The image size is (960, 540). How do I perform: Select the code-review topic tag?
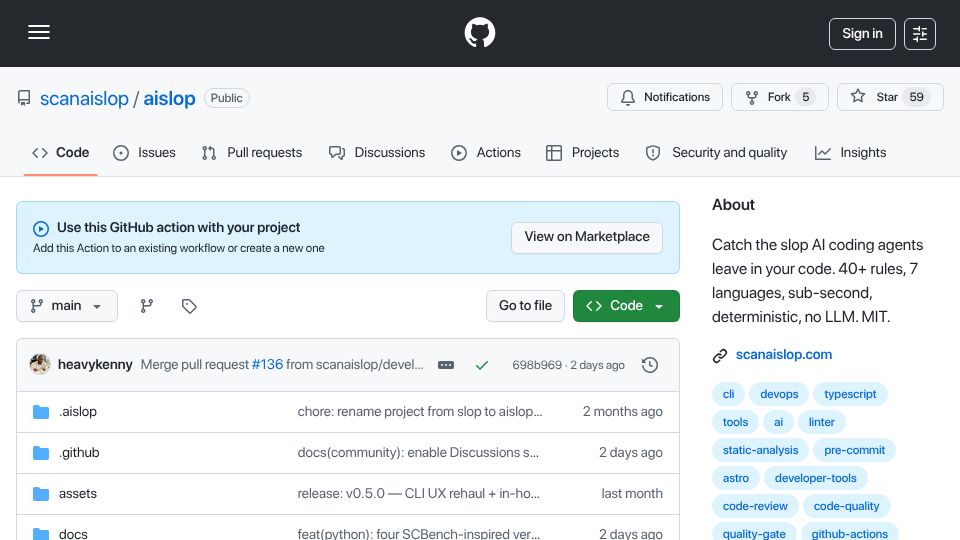coord(755,506)
